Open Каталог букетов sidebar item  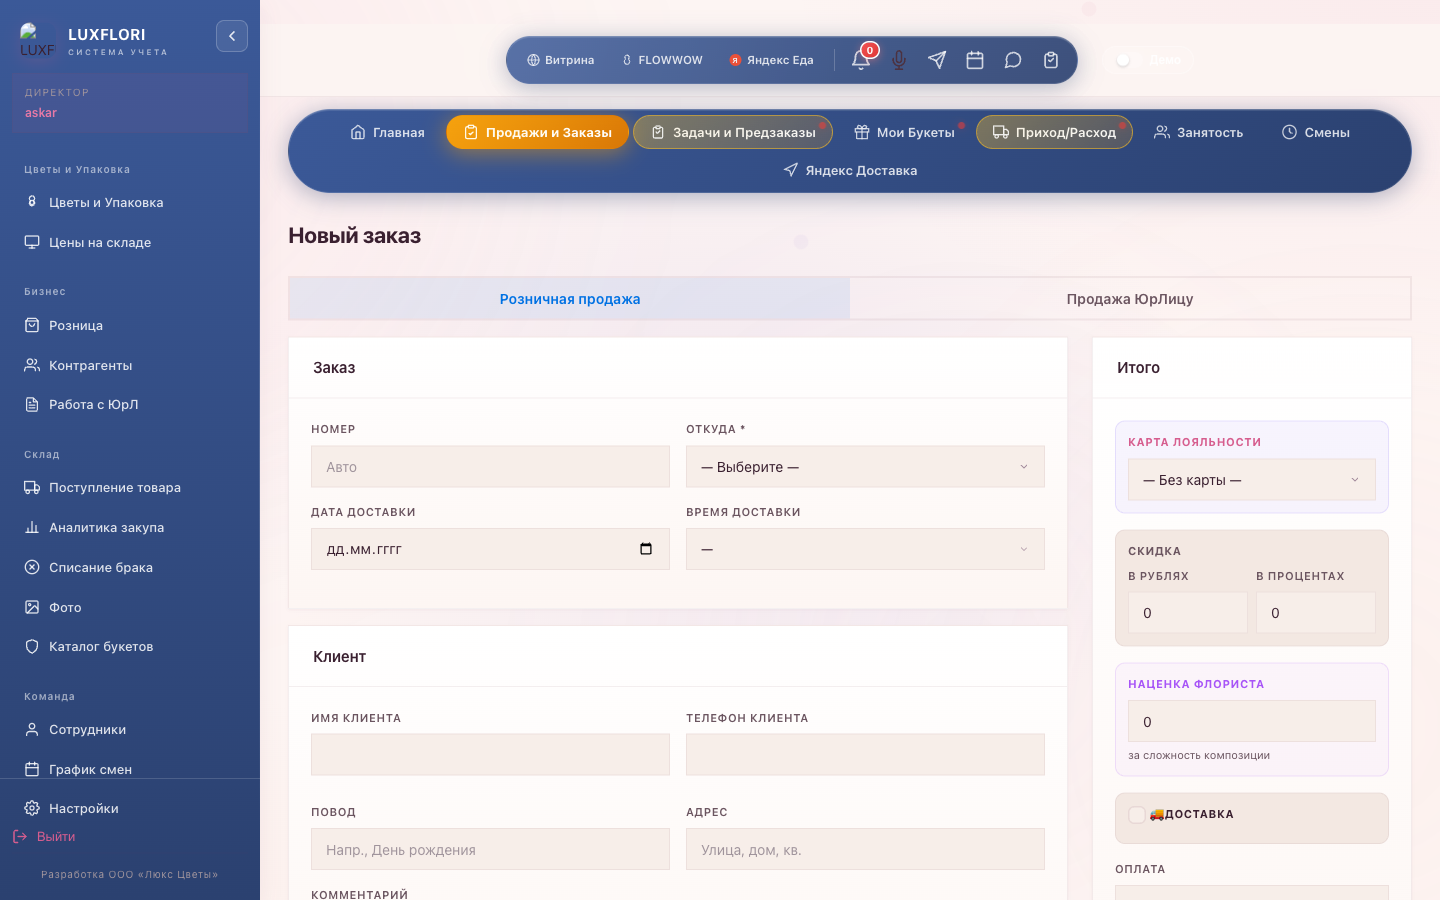click(x=130, y=646)
